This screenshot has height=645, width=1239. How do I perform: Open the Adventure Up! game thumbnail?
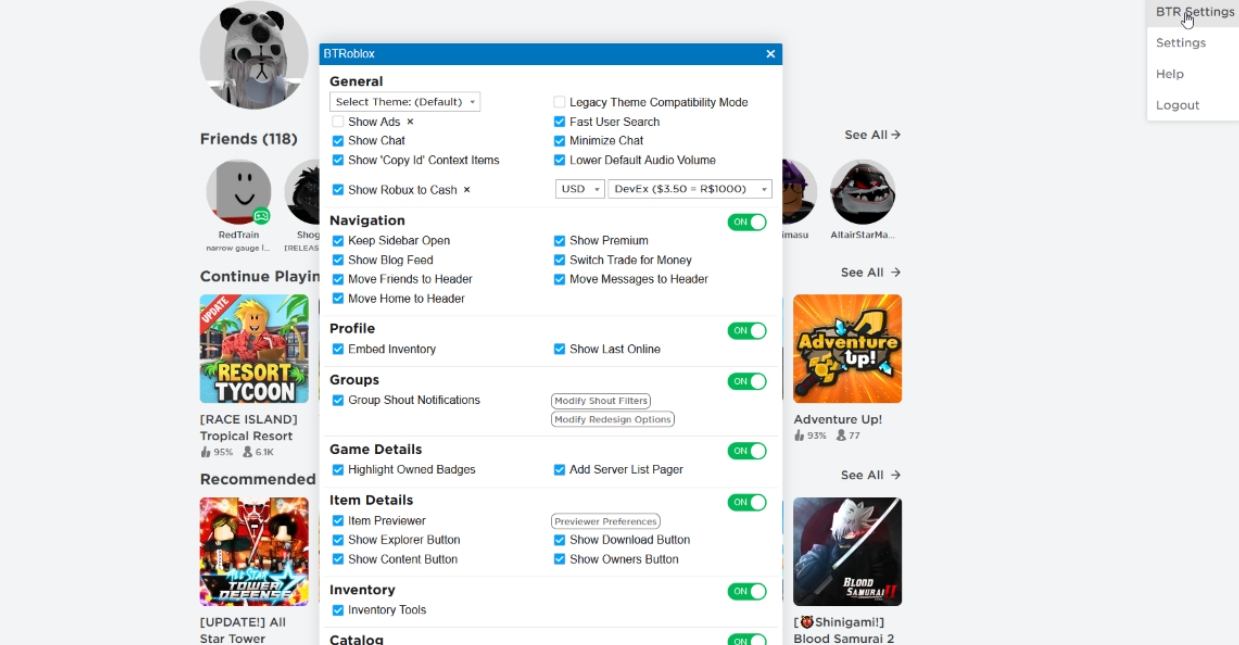point(847,349)
